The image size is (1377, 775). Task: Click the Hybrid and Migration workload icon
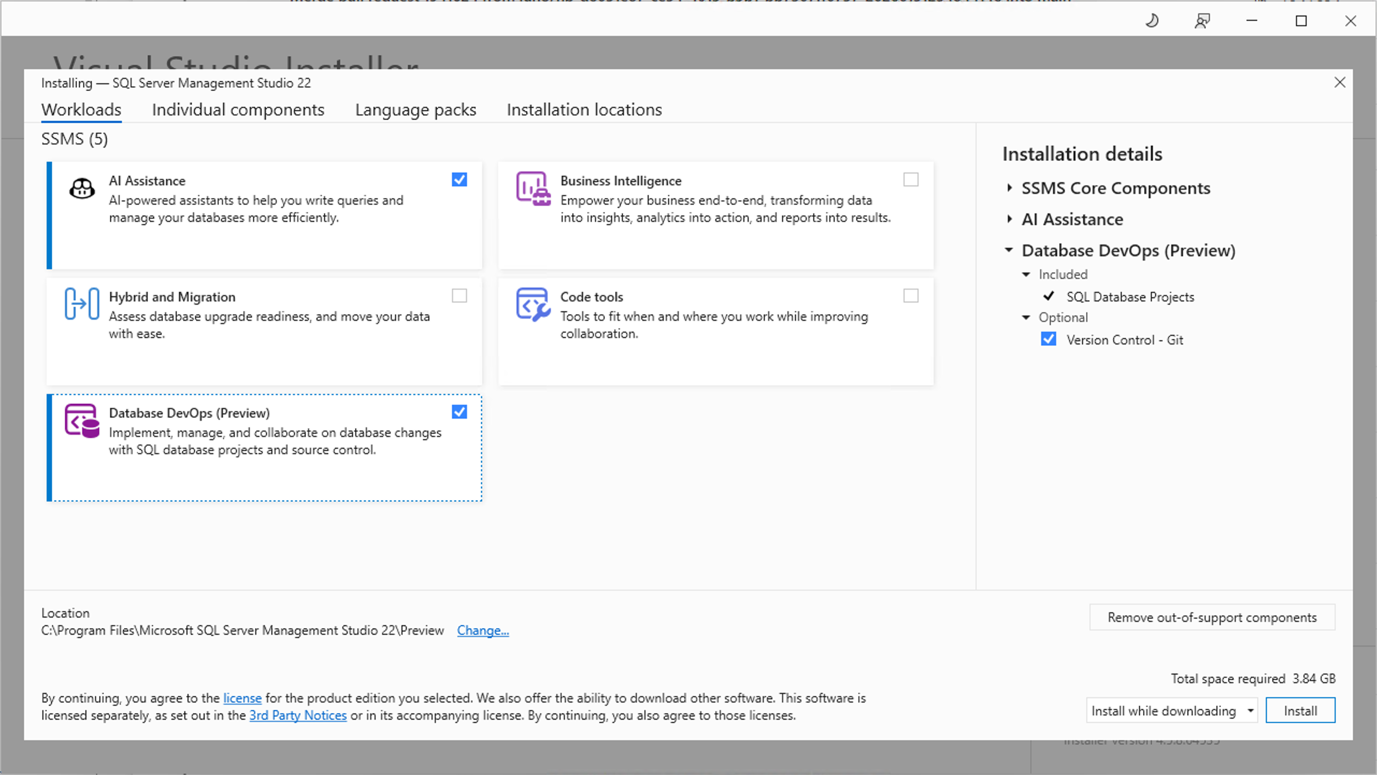(81, 303)
